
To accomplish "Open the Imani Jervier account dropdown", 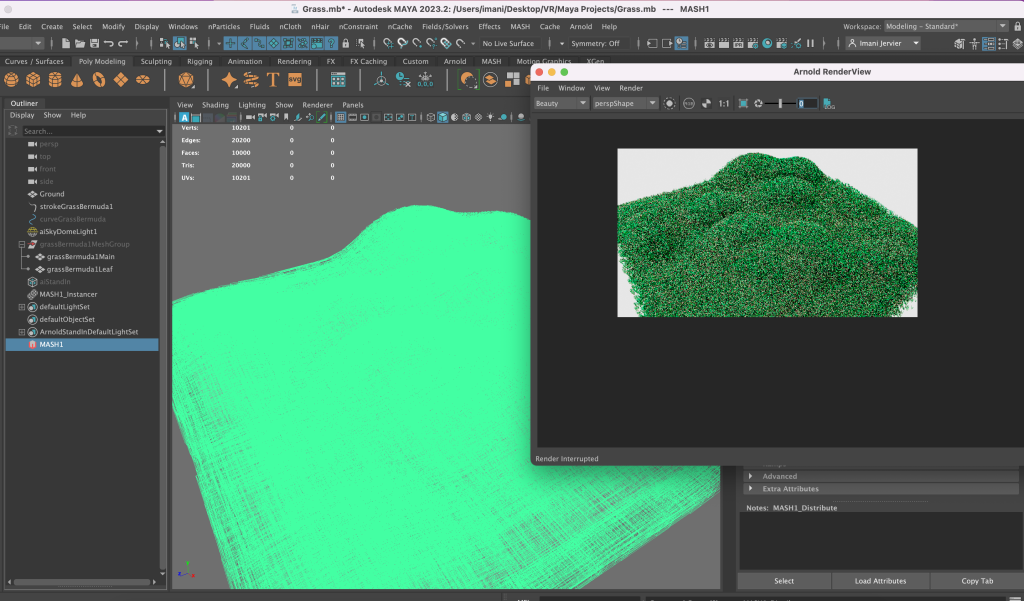I will coord(884,43).
